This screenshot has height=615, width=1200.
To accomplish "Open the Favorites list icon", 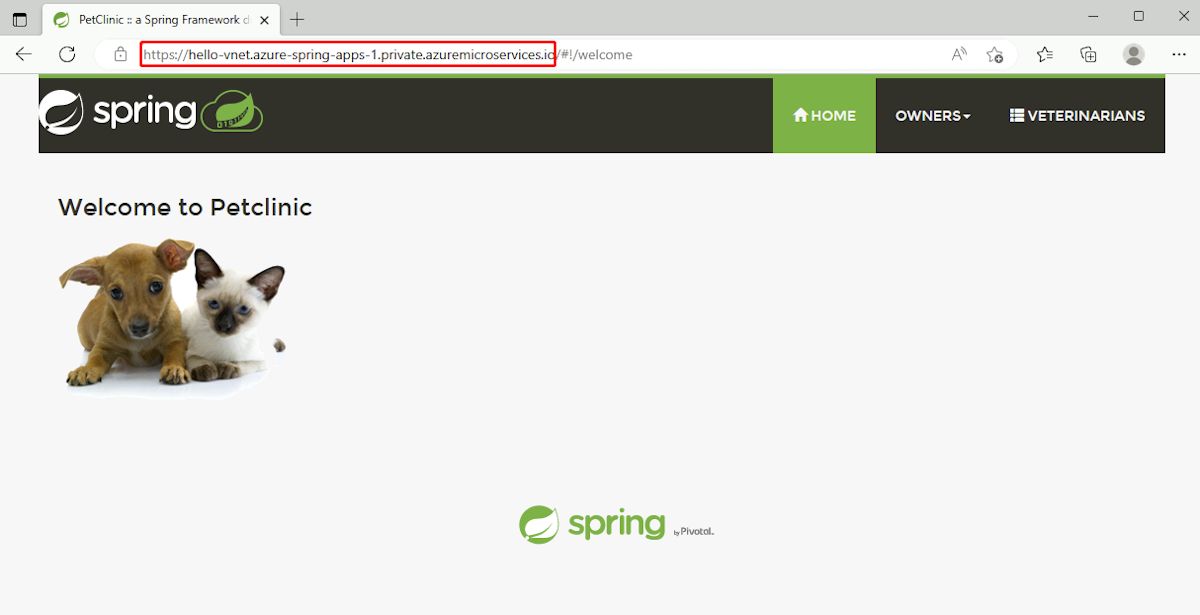I will [x=1045, y=54].
